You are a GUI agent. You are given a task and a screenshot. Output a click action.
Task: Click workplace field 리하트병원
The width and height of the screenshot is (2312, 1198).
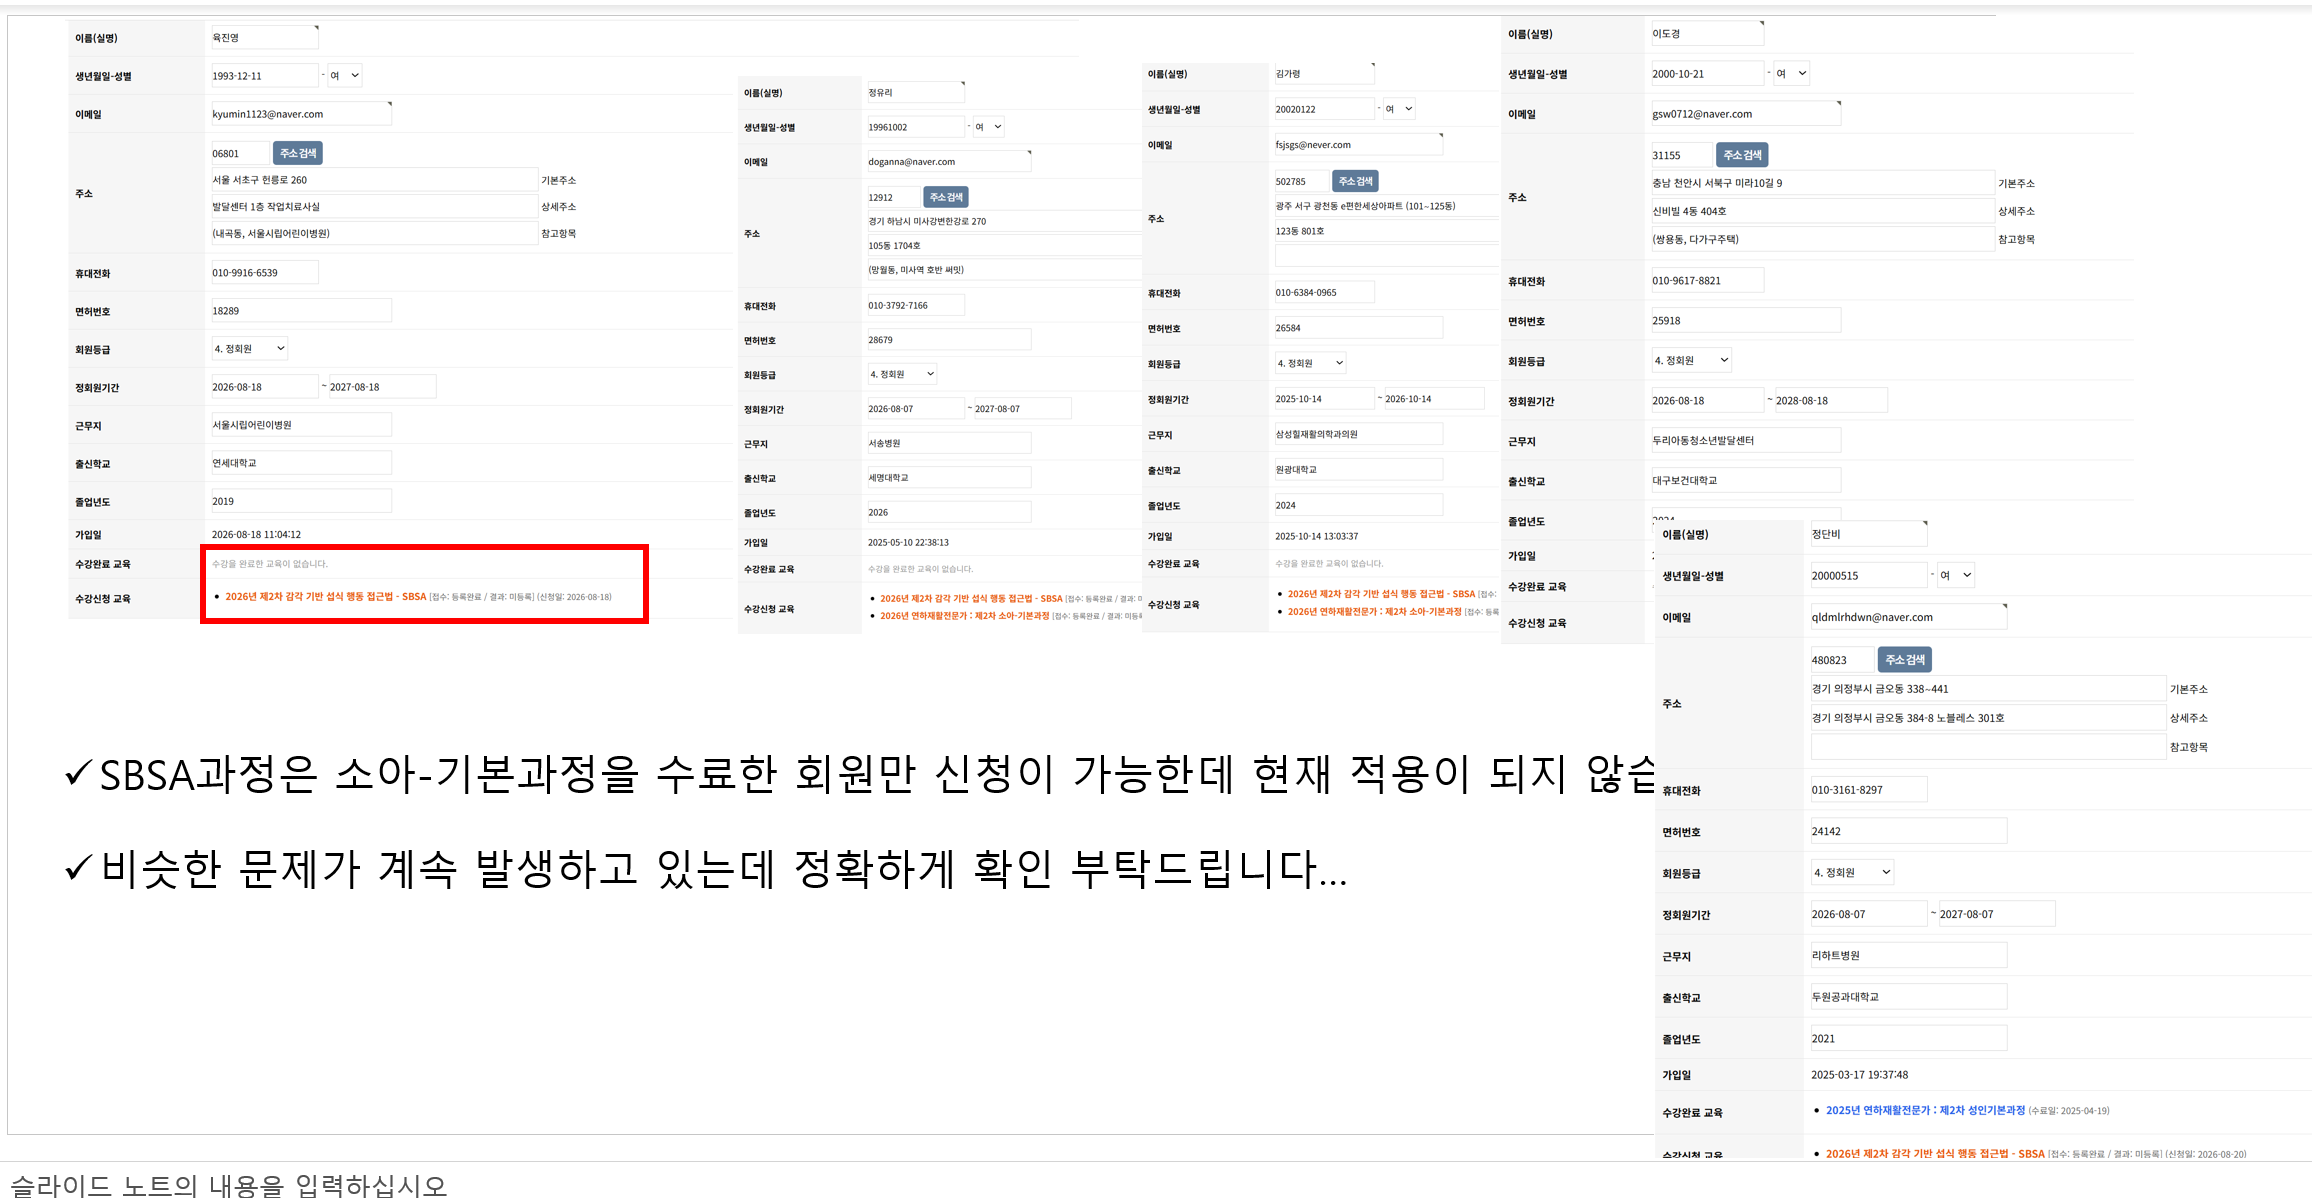(x=1908, y=955)
